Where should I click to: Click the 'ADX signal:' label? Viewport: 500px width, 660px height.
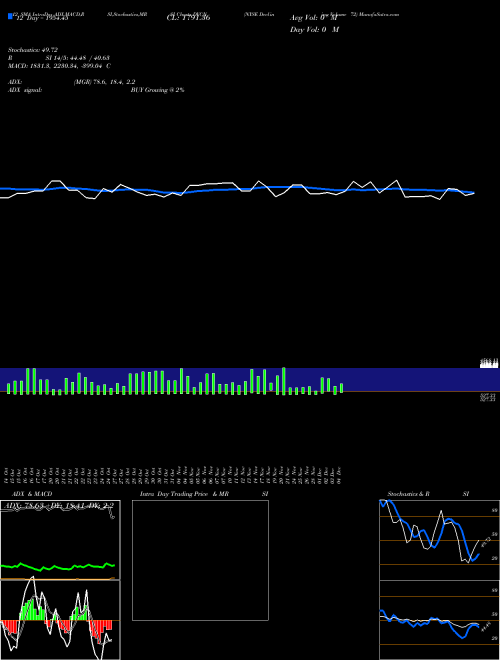click(x=25, y=90)
